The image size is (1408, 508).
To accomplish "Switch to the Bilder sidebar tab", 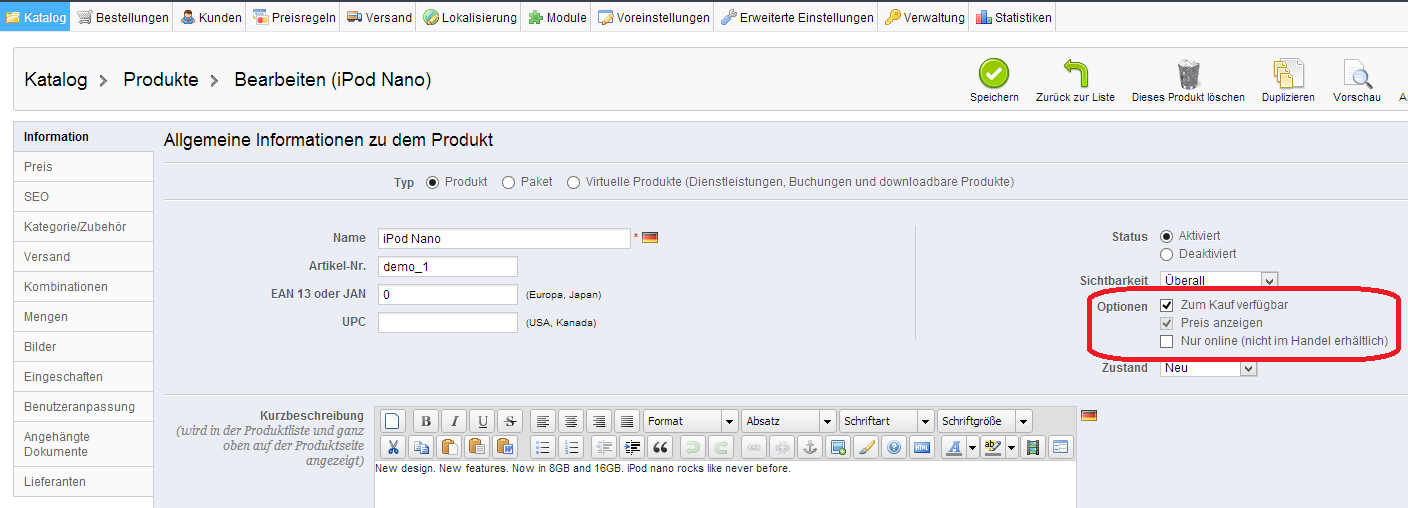I will (x=83, y=347).
